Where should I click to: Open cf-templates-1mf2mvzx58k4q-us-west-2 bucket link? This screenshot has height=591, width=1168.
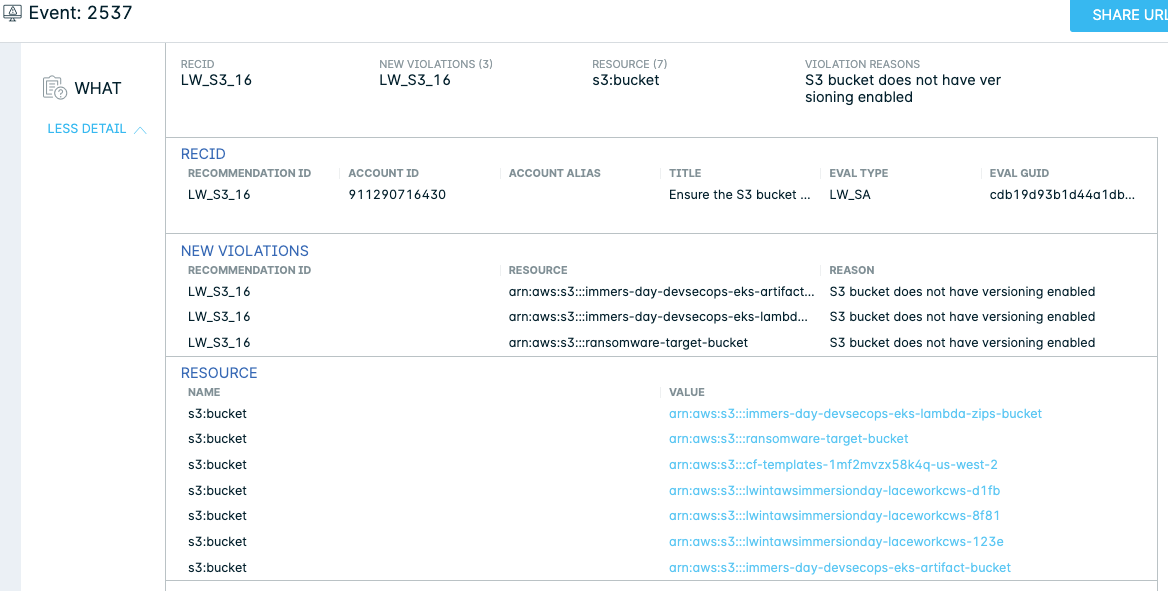pos(833,465)
